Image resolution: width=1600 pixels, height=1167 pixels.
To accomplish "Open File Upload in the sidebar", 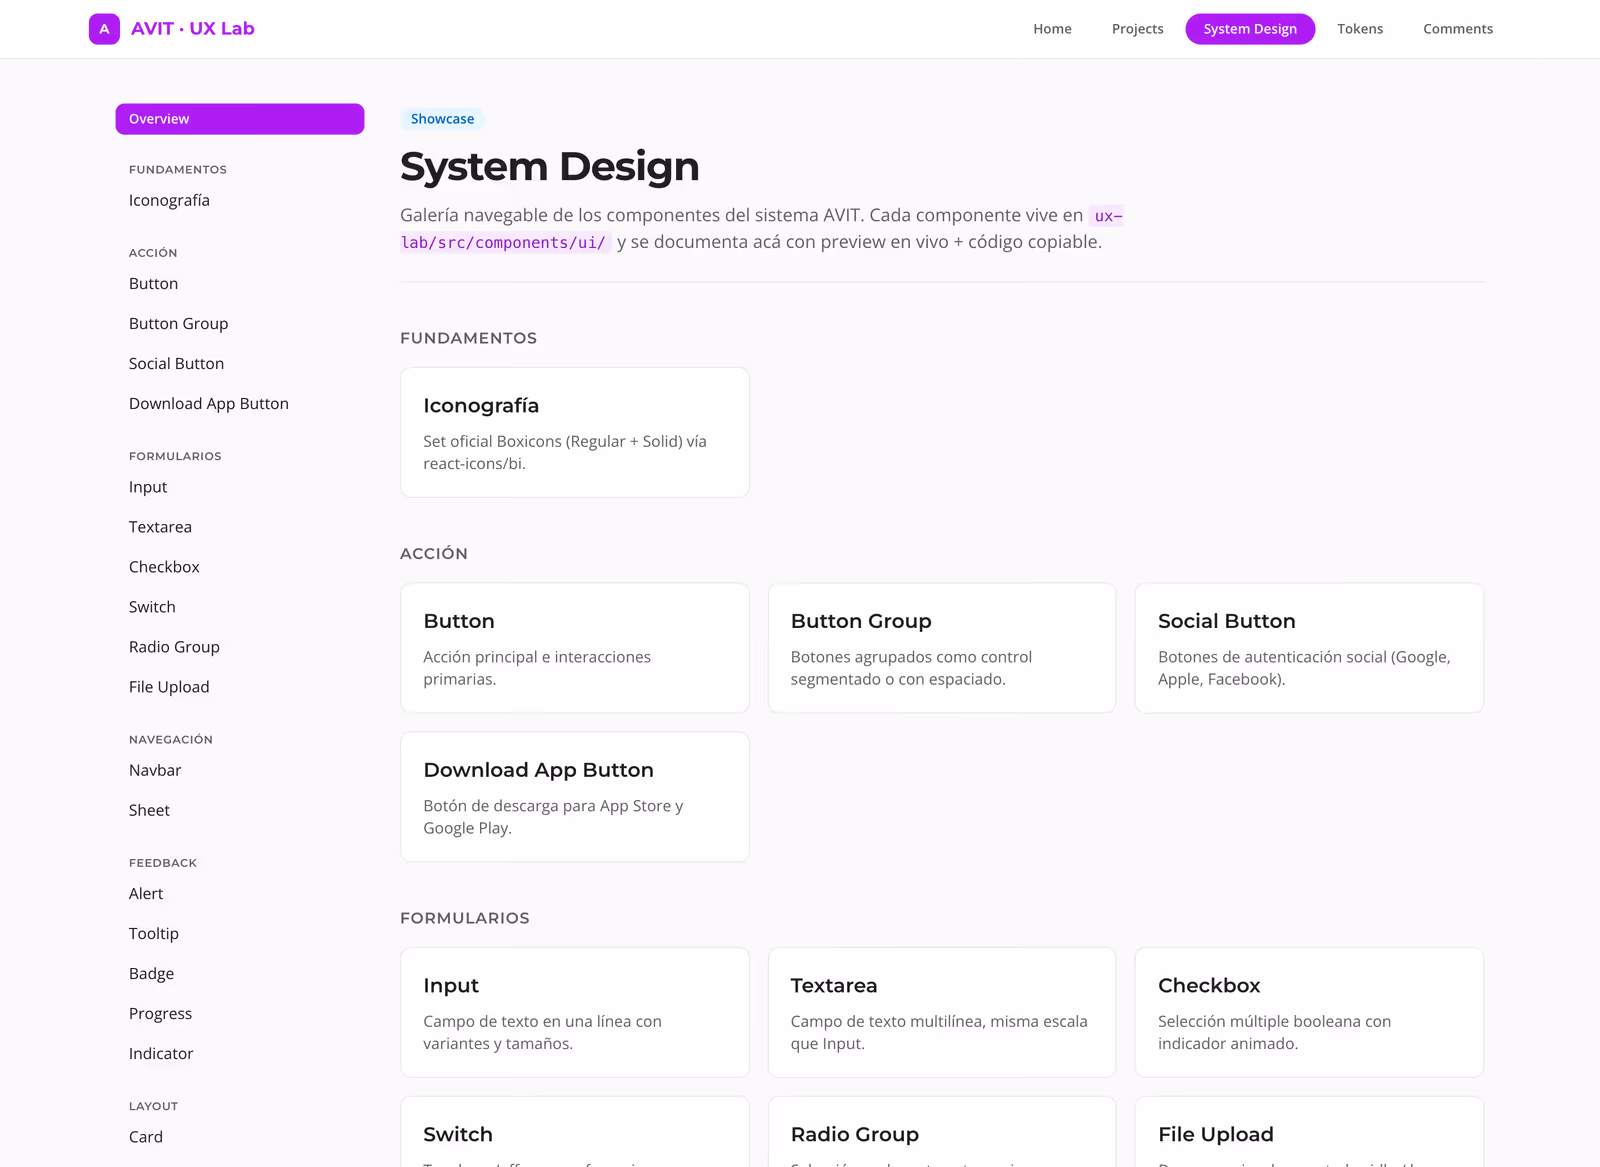I will pos(240,687).
